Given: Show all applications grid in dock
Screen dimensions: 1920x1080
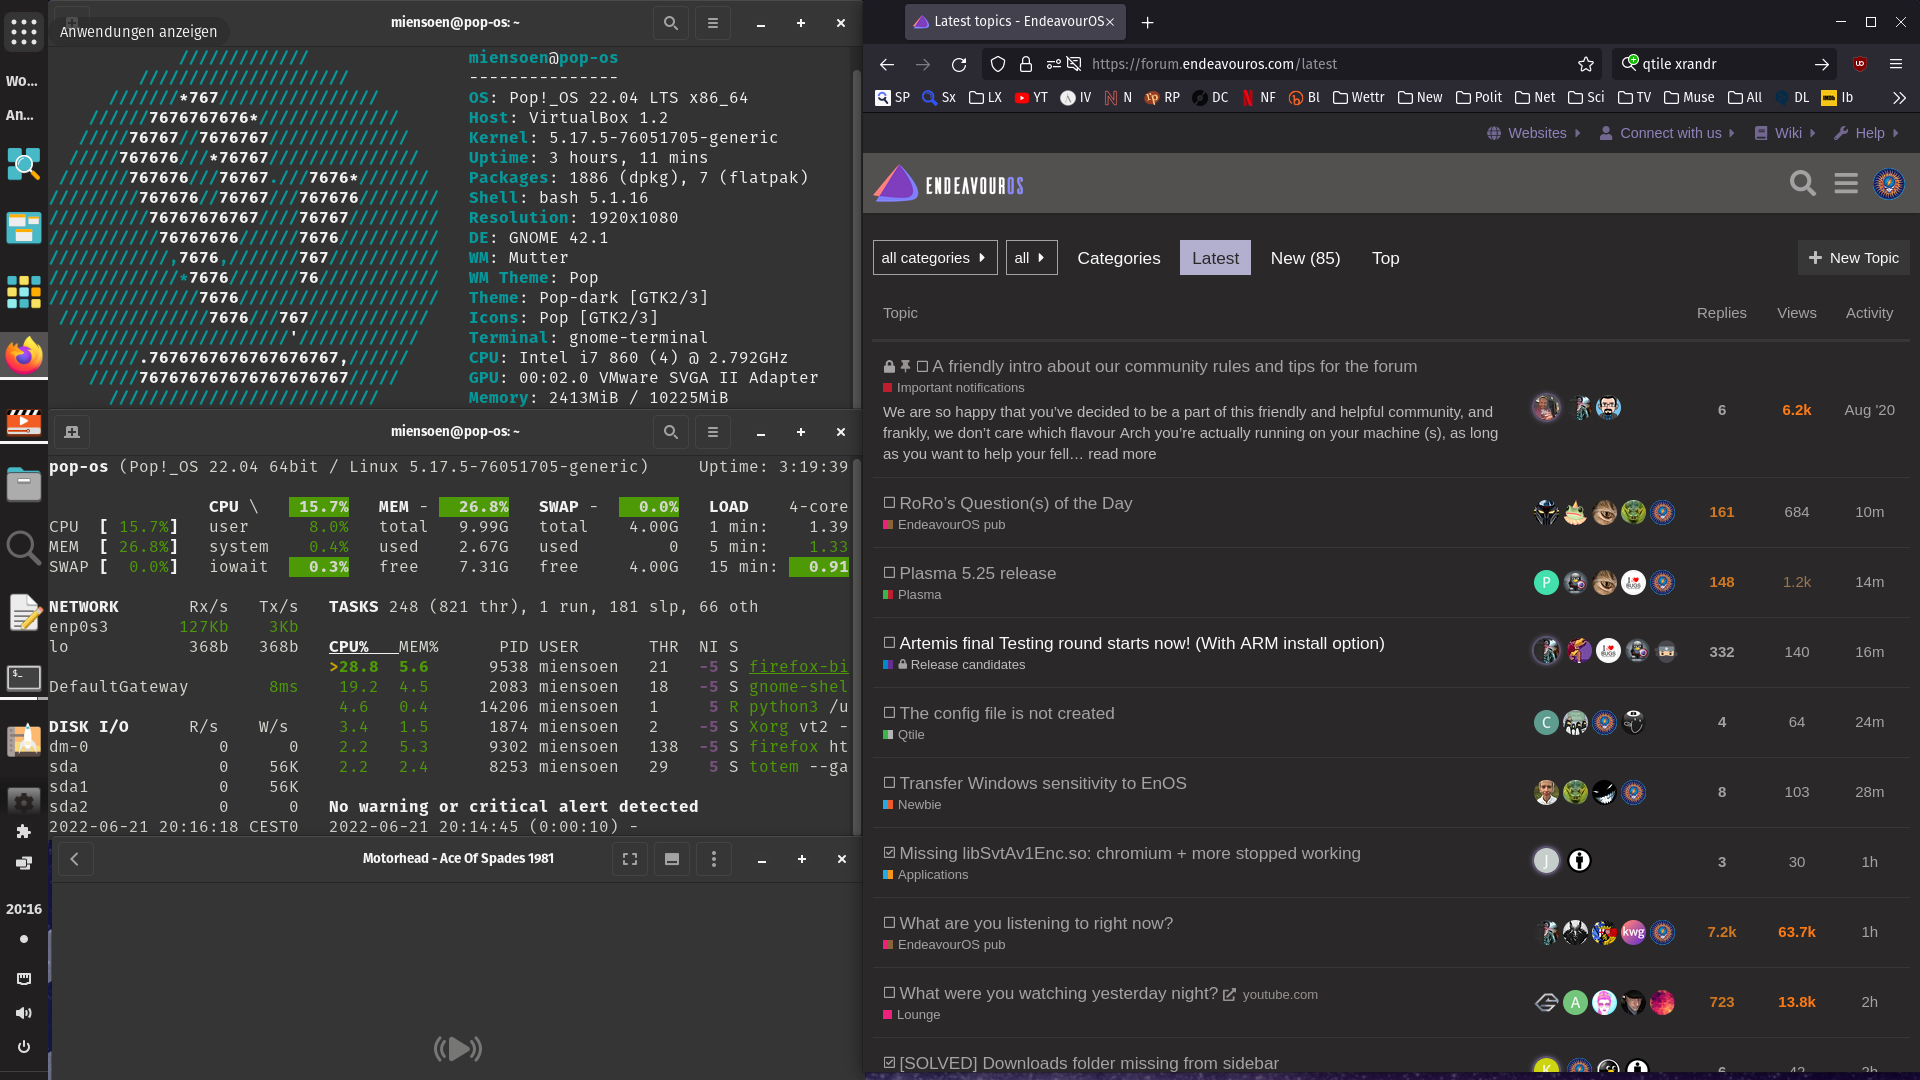Looking at the screenshot, I should pyautogui.click(x=24, y=31).
